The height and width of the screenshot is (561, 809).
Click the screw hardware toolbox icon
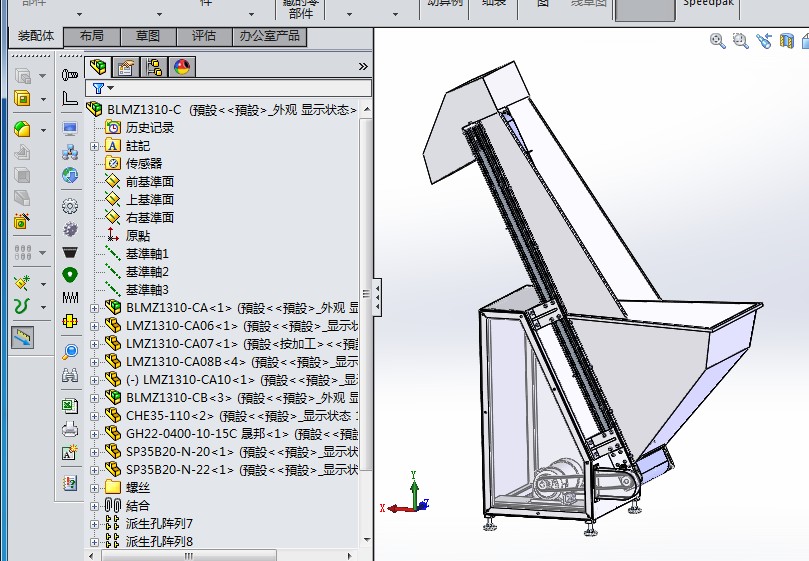pos(70,75)
